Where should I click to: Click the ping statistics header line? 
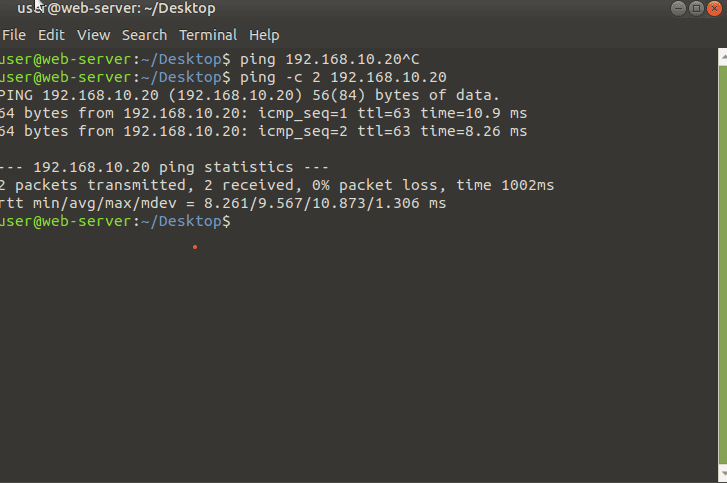coord(164,167)
